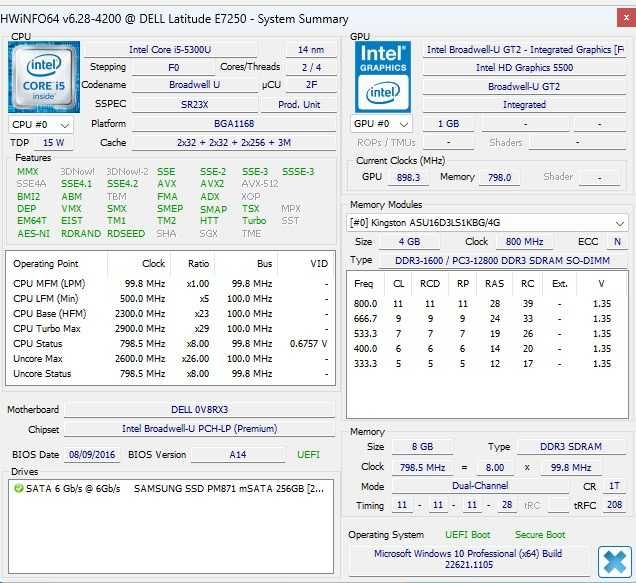This screenshot has width=636, height=583.
Task: Close the System Summary window with red X
Action: (x=626, y=18)
